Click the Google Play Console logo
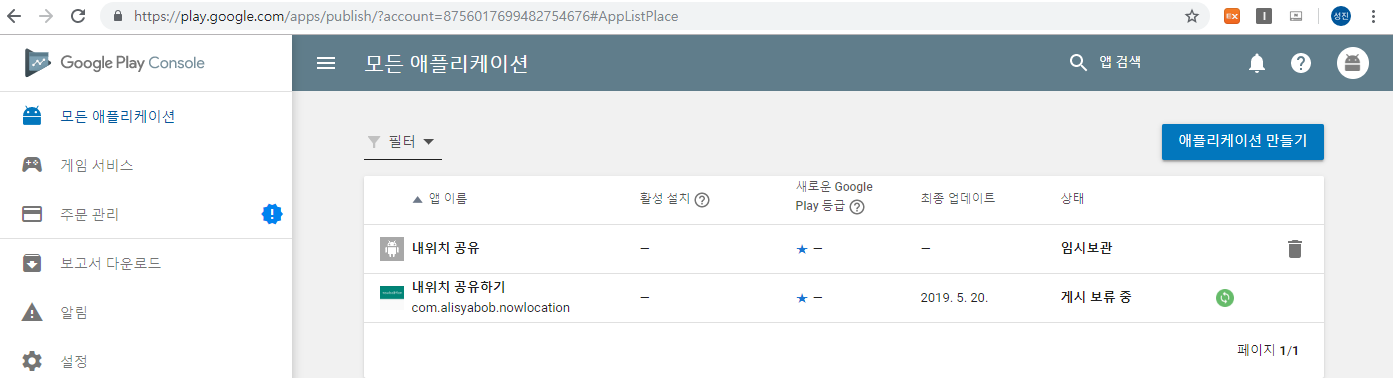This screenshot has height=378, width=1393. pyautogui.click(x=115, y=62)
